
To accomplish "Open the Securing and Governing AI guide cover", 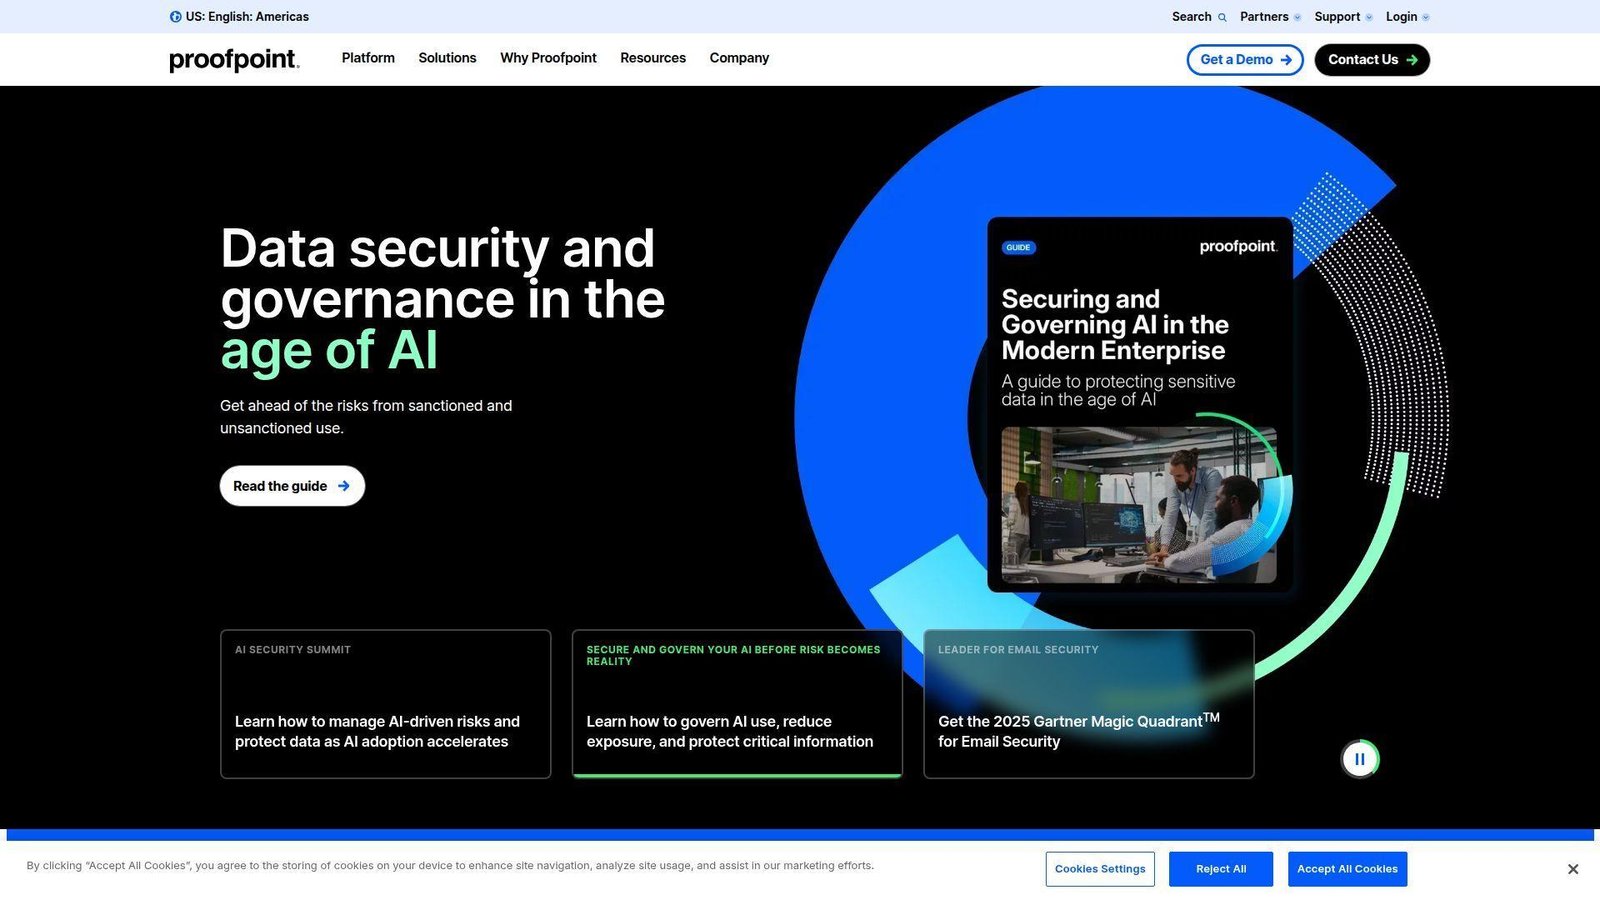I will [x=1140, y=404].
